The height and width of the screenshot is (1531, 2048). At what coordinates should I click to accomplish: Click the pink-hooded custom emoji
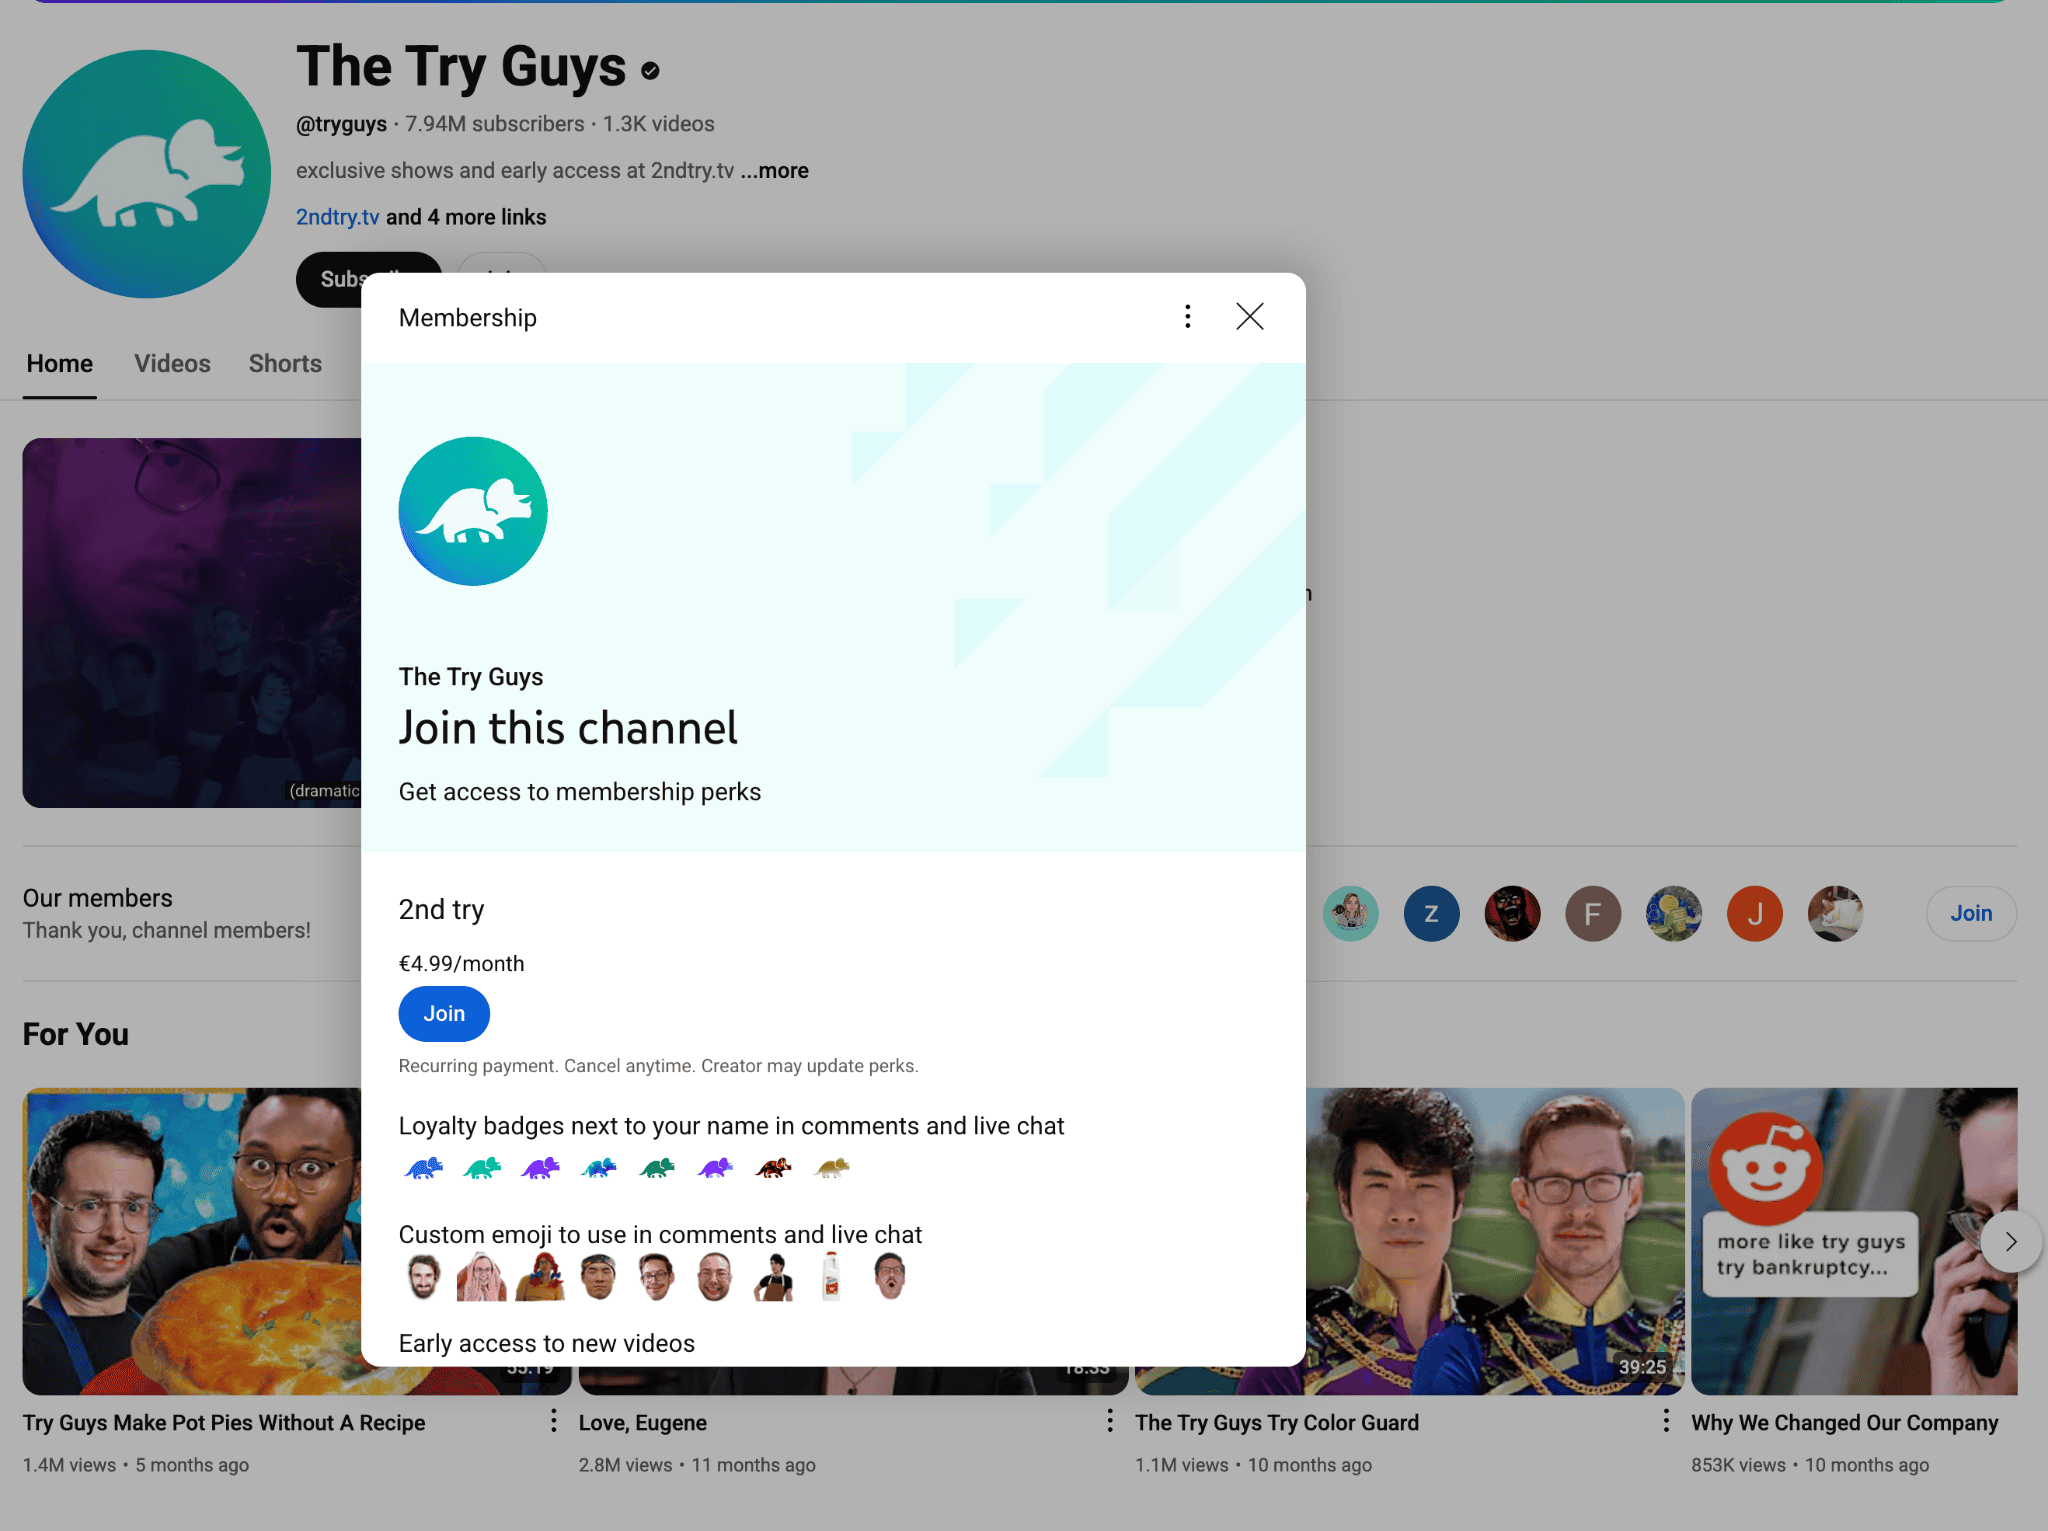click(x=481, y=1277)
